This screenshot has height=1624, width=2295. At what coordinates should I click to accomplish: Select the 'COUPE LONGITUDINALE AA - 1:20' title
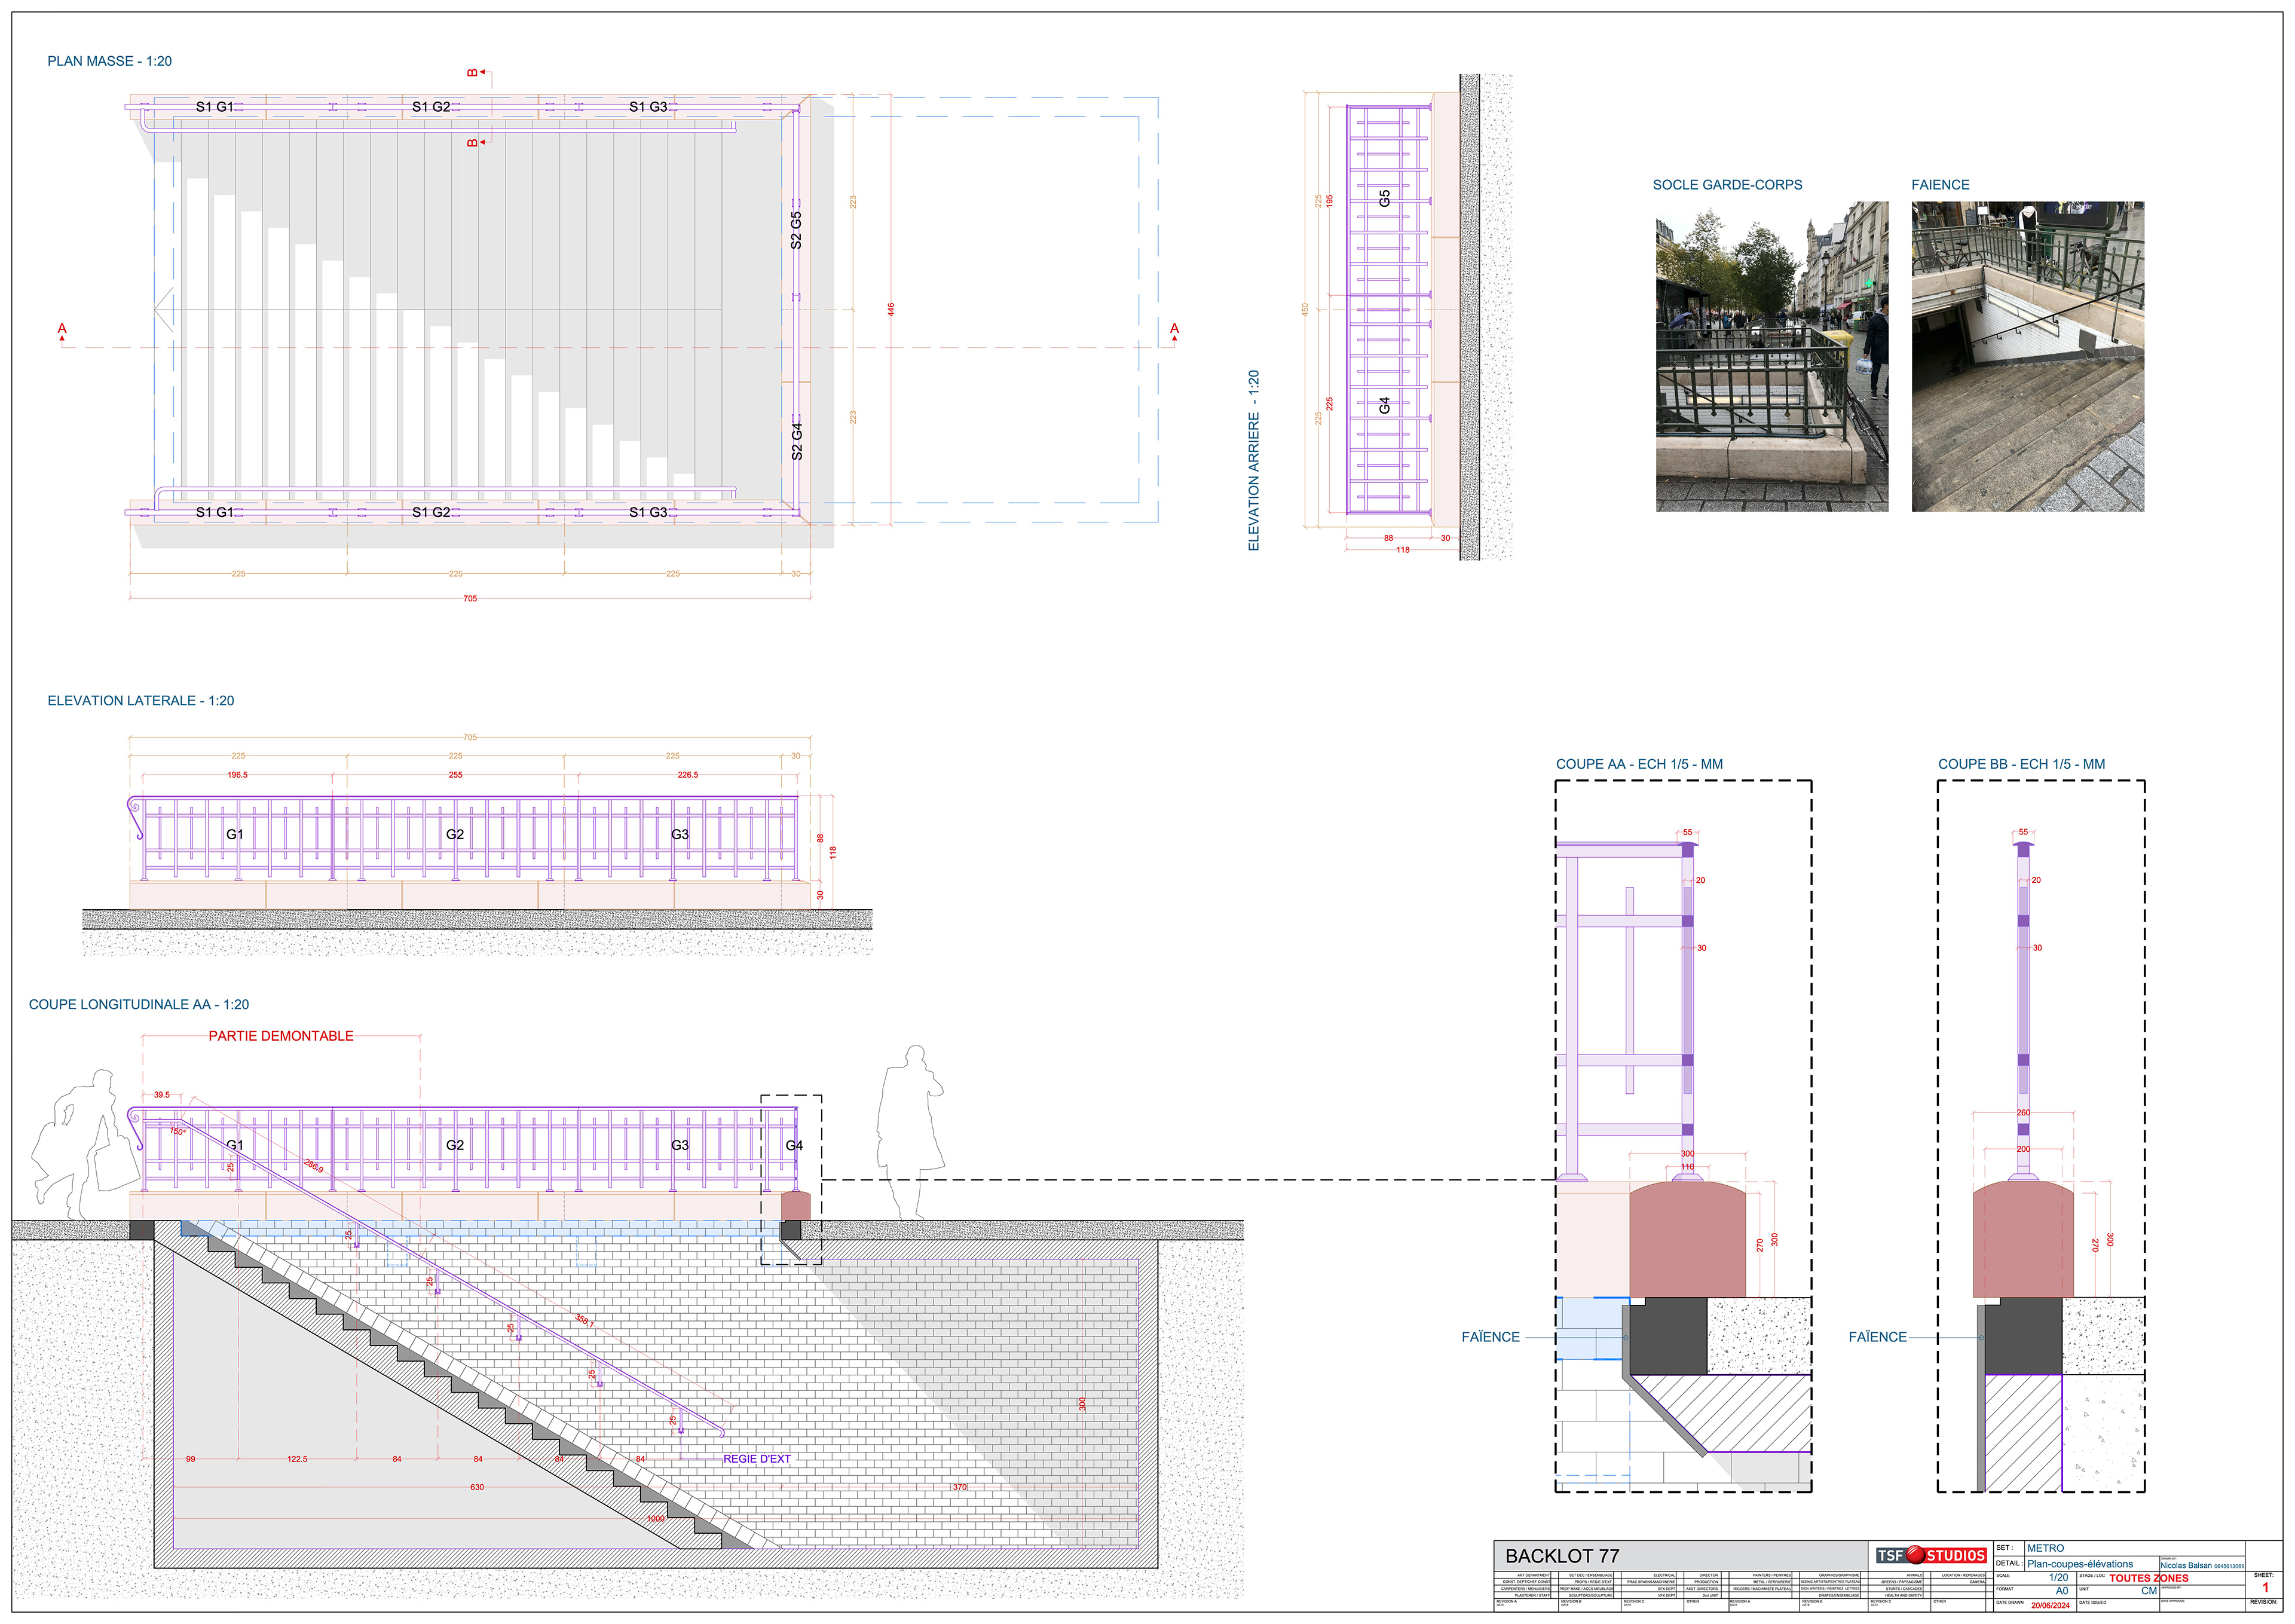coord(139,1004)
